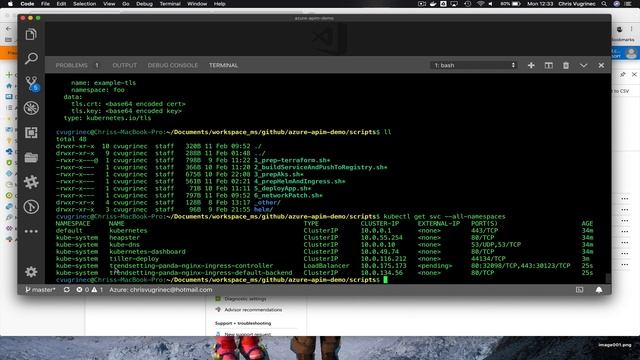This screenshot has width=640, height=360.
Task: Click the circular branch icon in activity bar
Action: click(31, 207)
